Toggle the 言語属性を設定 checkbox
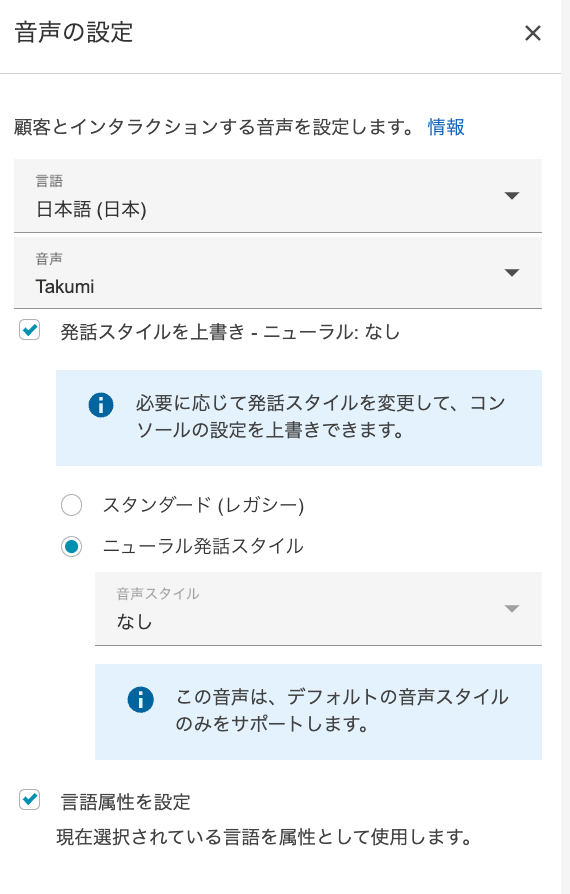This screenshot has width=570, height=894. tap(30, 799)
